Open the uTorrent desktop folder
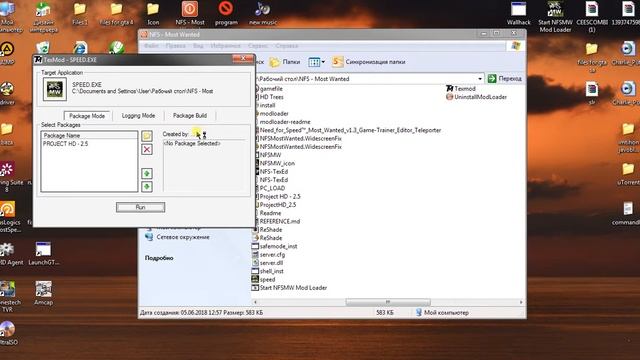The width and height of the screenshot is (640, 360). coord(628,174)
